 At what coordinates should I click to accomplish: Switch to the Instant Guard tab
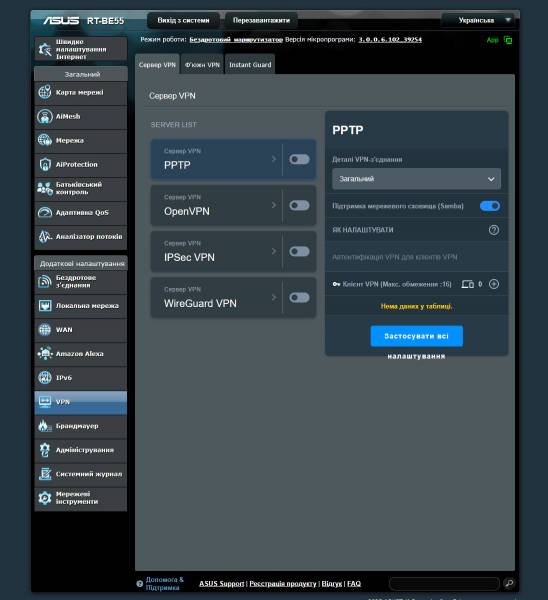(250, 64)
